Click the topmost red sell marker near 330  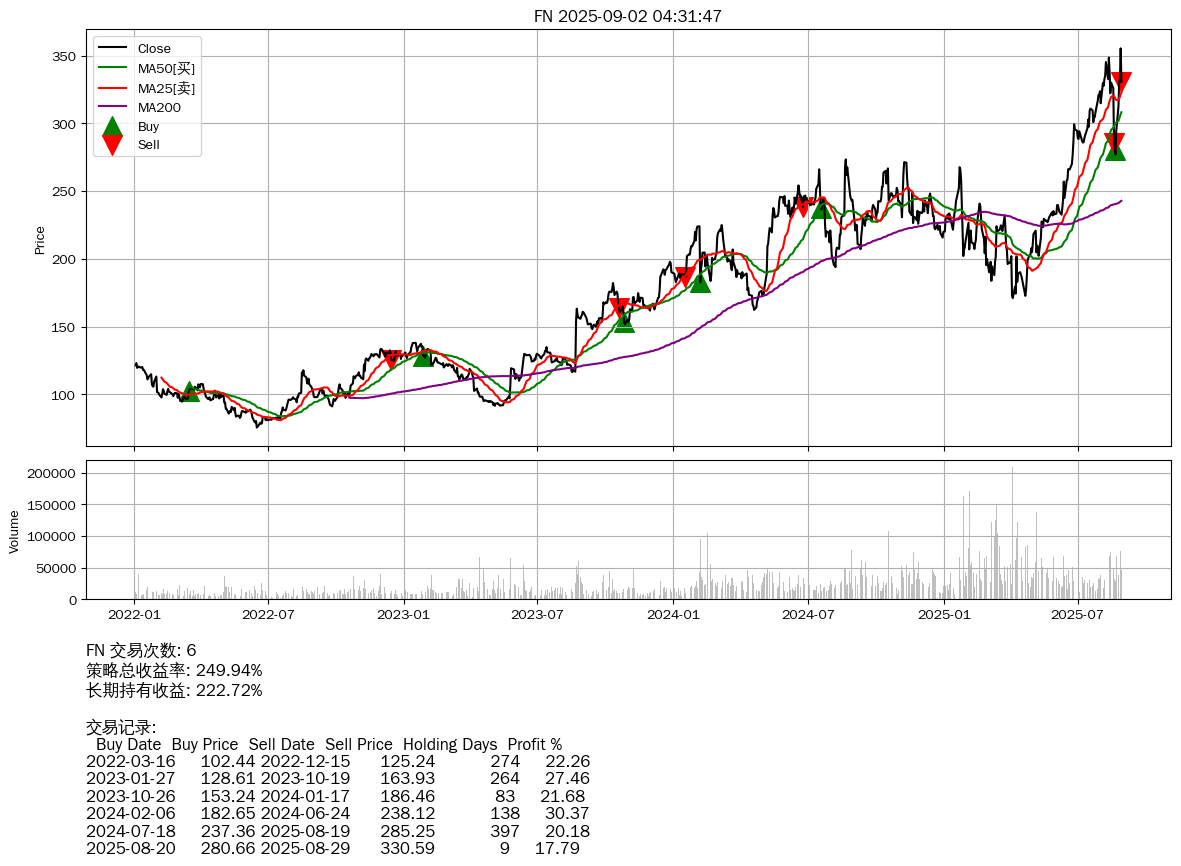[x=1121, y=83]
